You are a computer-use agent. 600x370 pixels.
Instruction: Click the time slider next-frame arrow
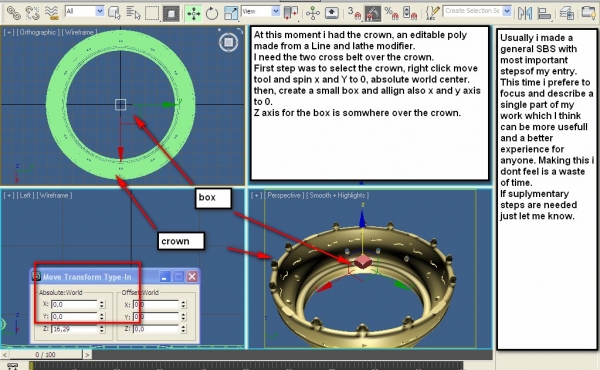pos(87,355)
